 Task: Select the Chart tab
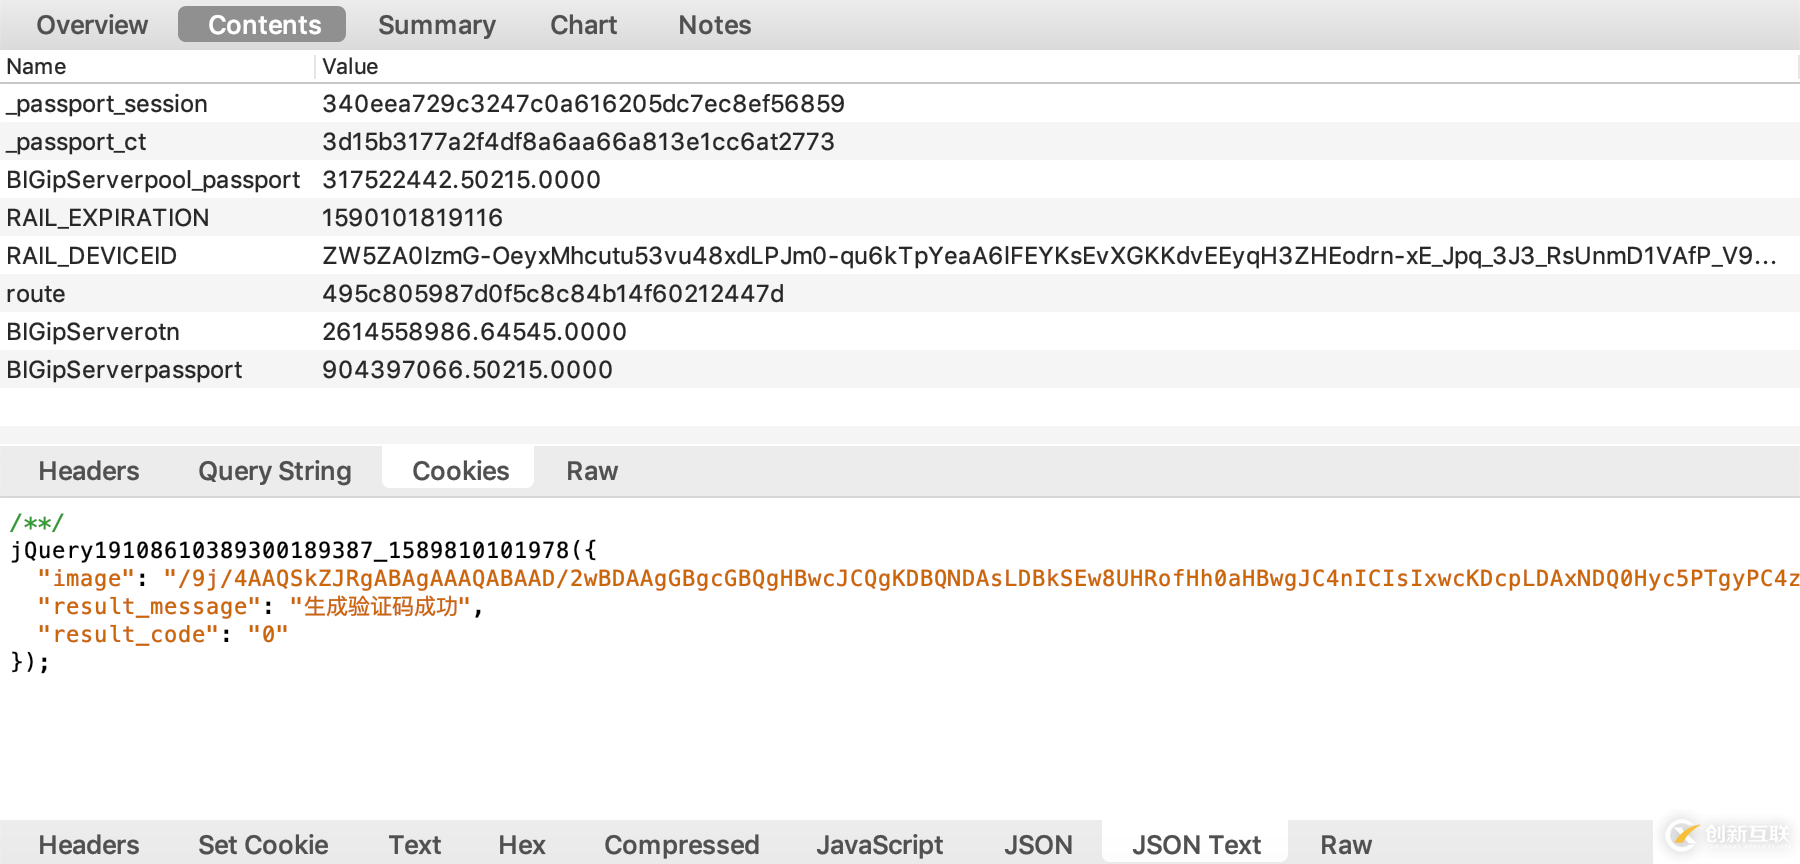583,25
